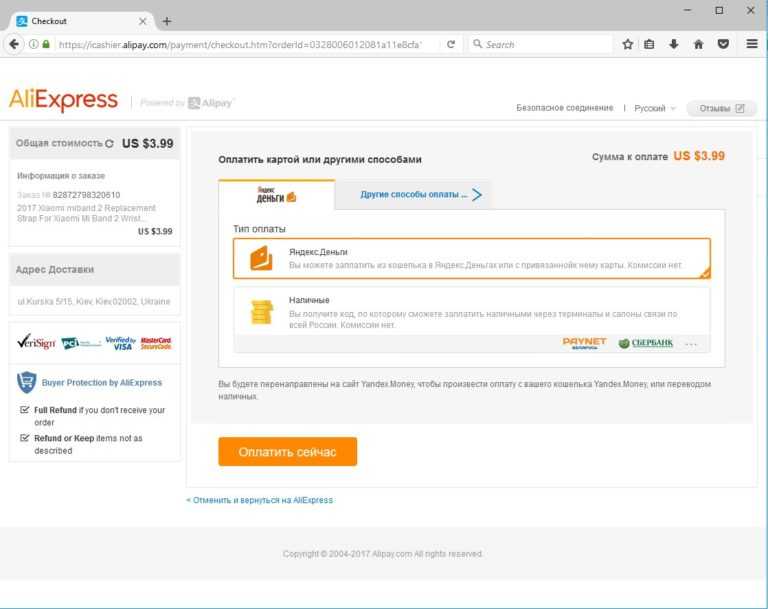The width and height of the screenshot is (768, 609).
Task: Click the green padlock security icon
Action: point(46,44)
